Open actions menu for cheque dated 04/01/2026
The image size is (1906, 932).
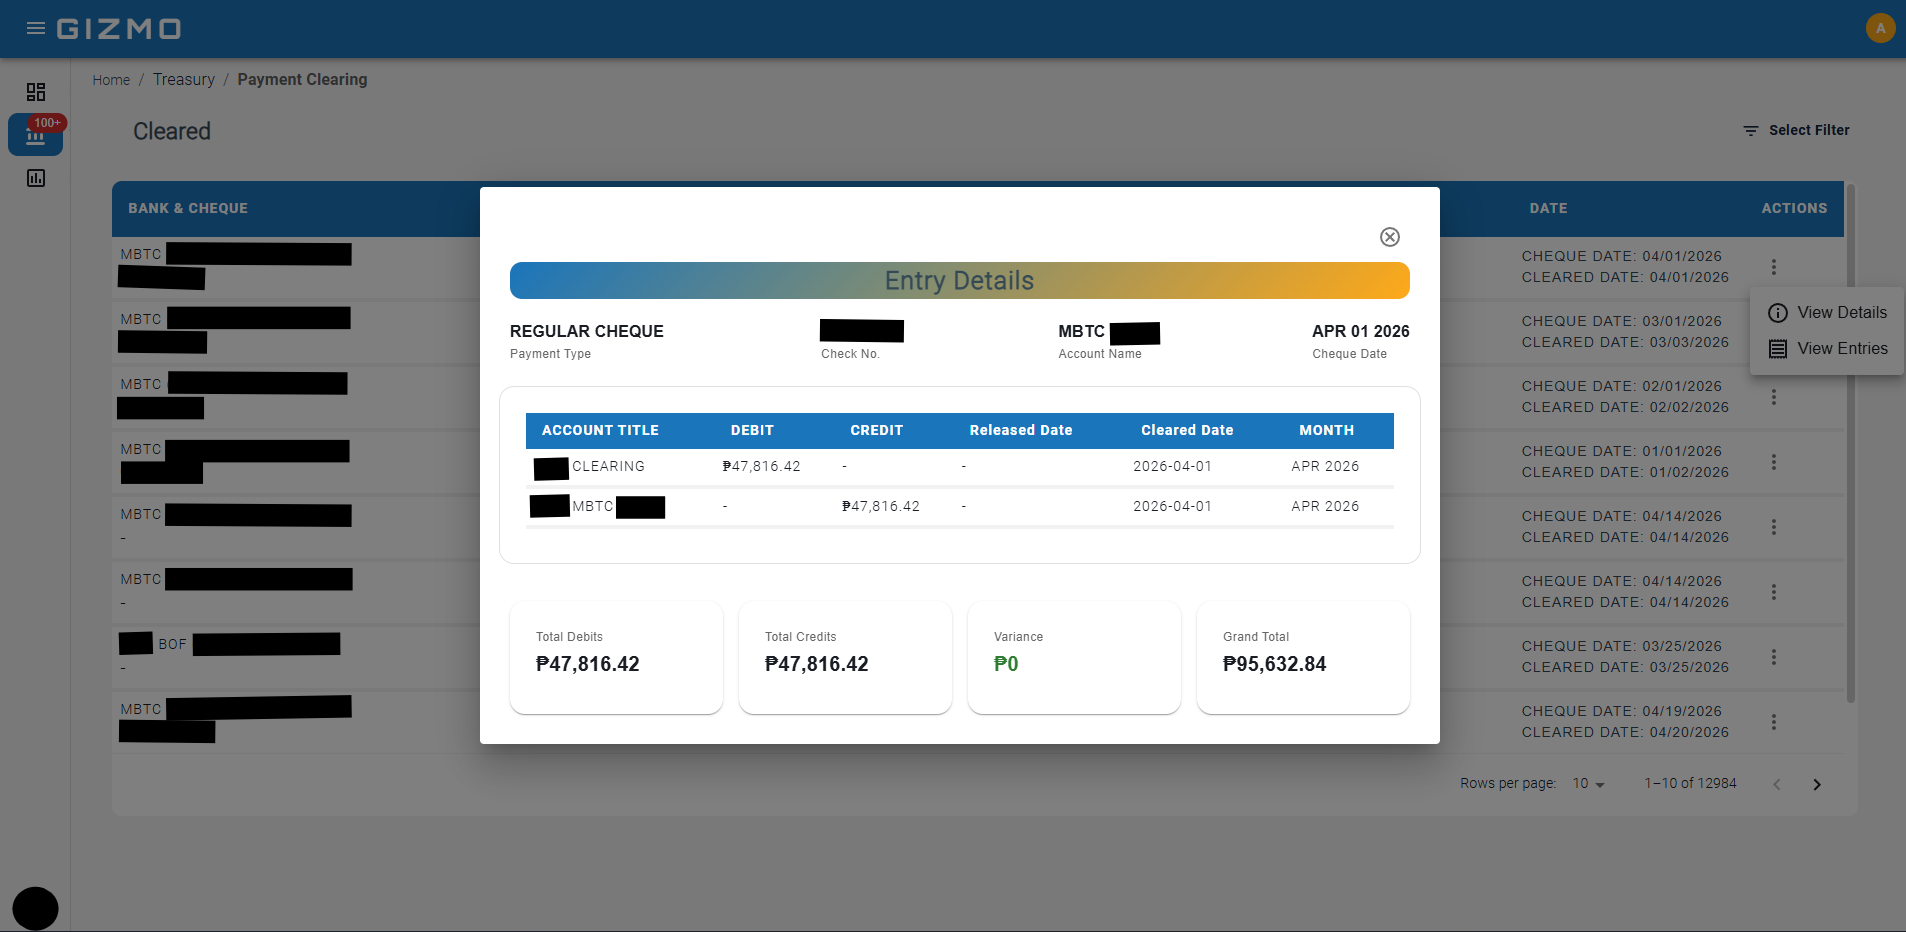coord(1774,267)
